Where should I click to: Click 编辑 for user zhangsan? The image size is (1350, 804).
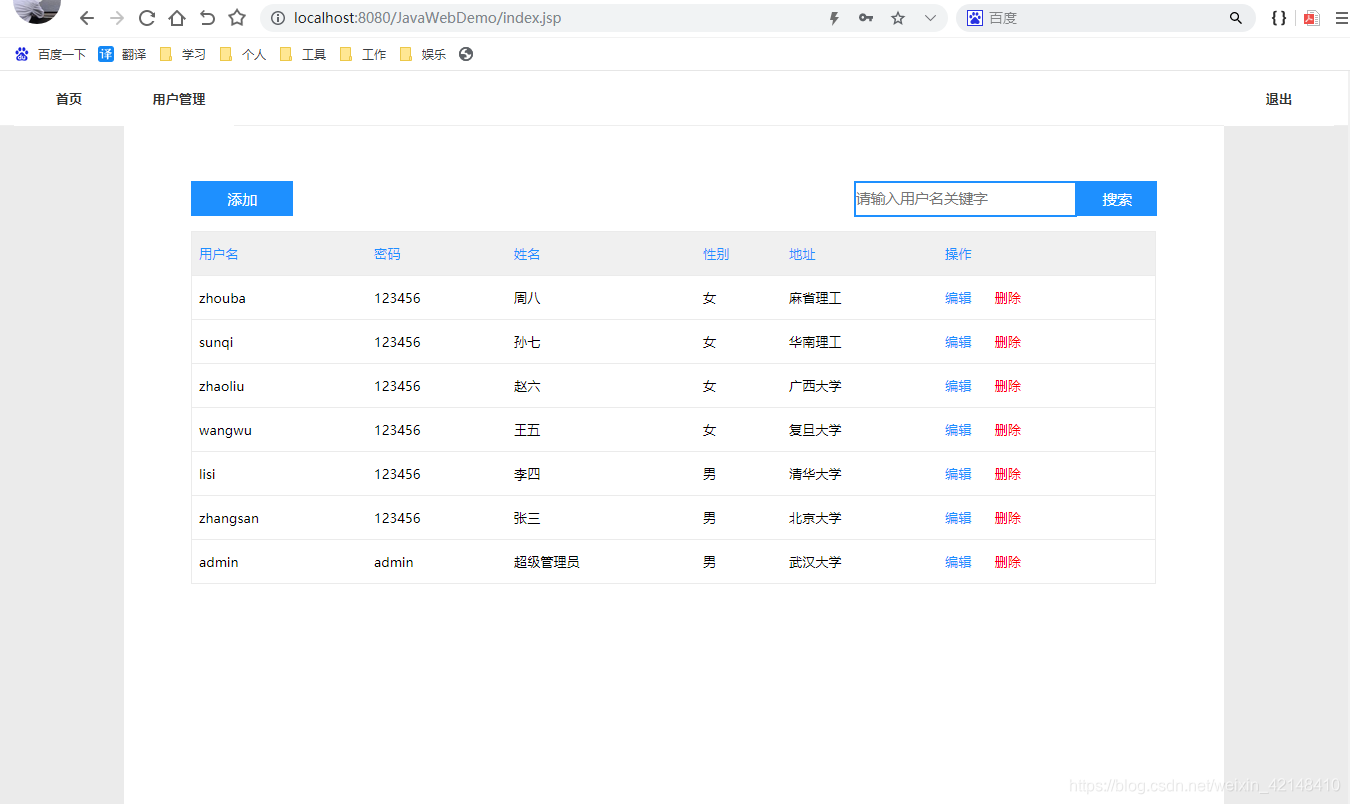pyautogui.click(x=957, y=517)
